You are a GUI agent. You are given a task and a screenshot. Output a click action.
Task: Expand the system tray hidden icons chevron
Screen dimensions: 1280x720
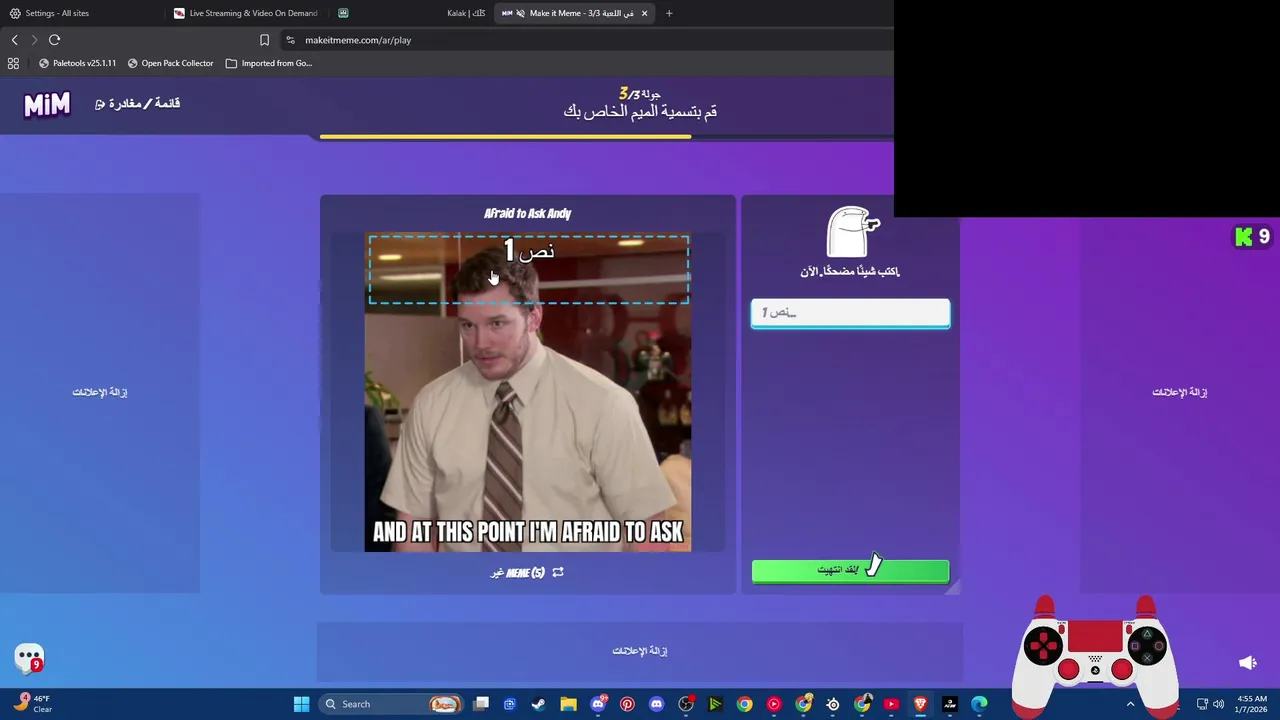point(1131,704)
